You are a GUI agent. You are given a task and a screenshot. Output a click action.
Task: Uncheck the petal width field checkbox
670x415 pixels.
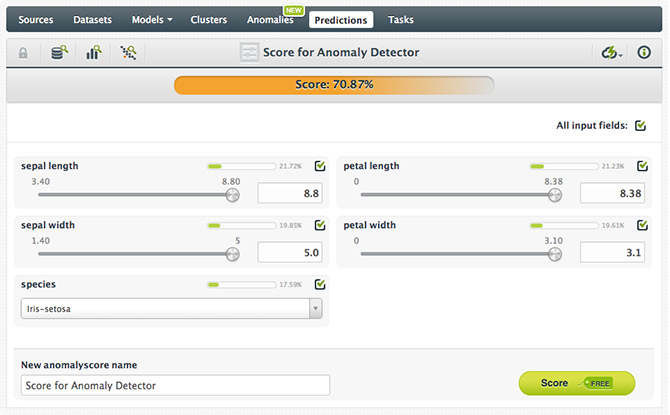coord(642,225)
